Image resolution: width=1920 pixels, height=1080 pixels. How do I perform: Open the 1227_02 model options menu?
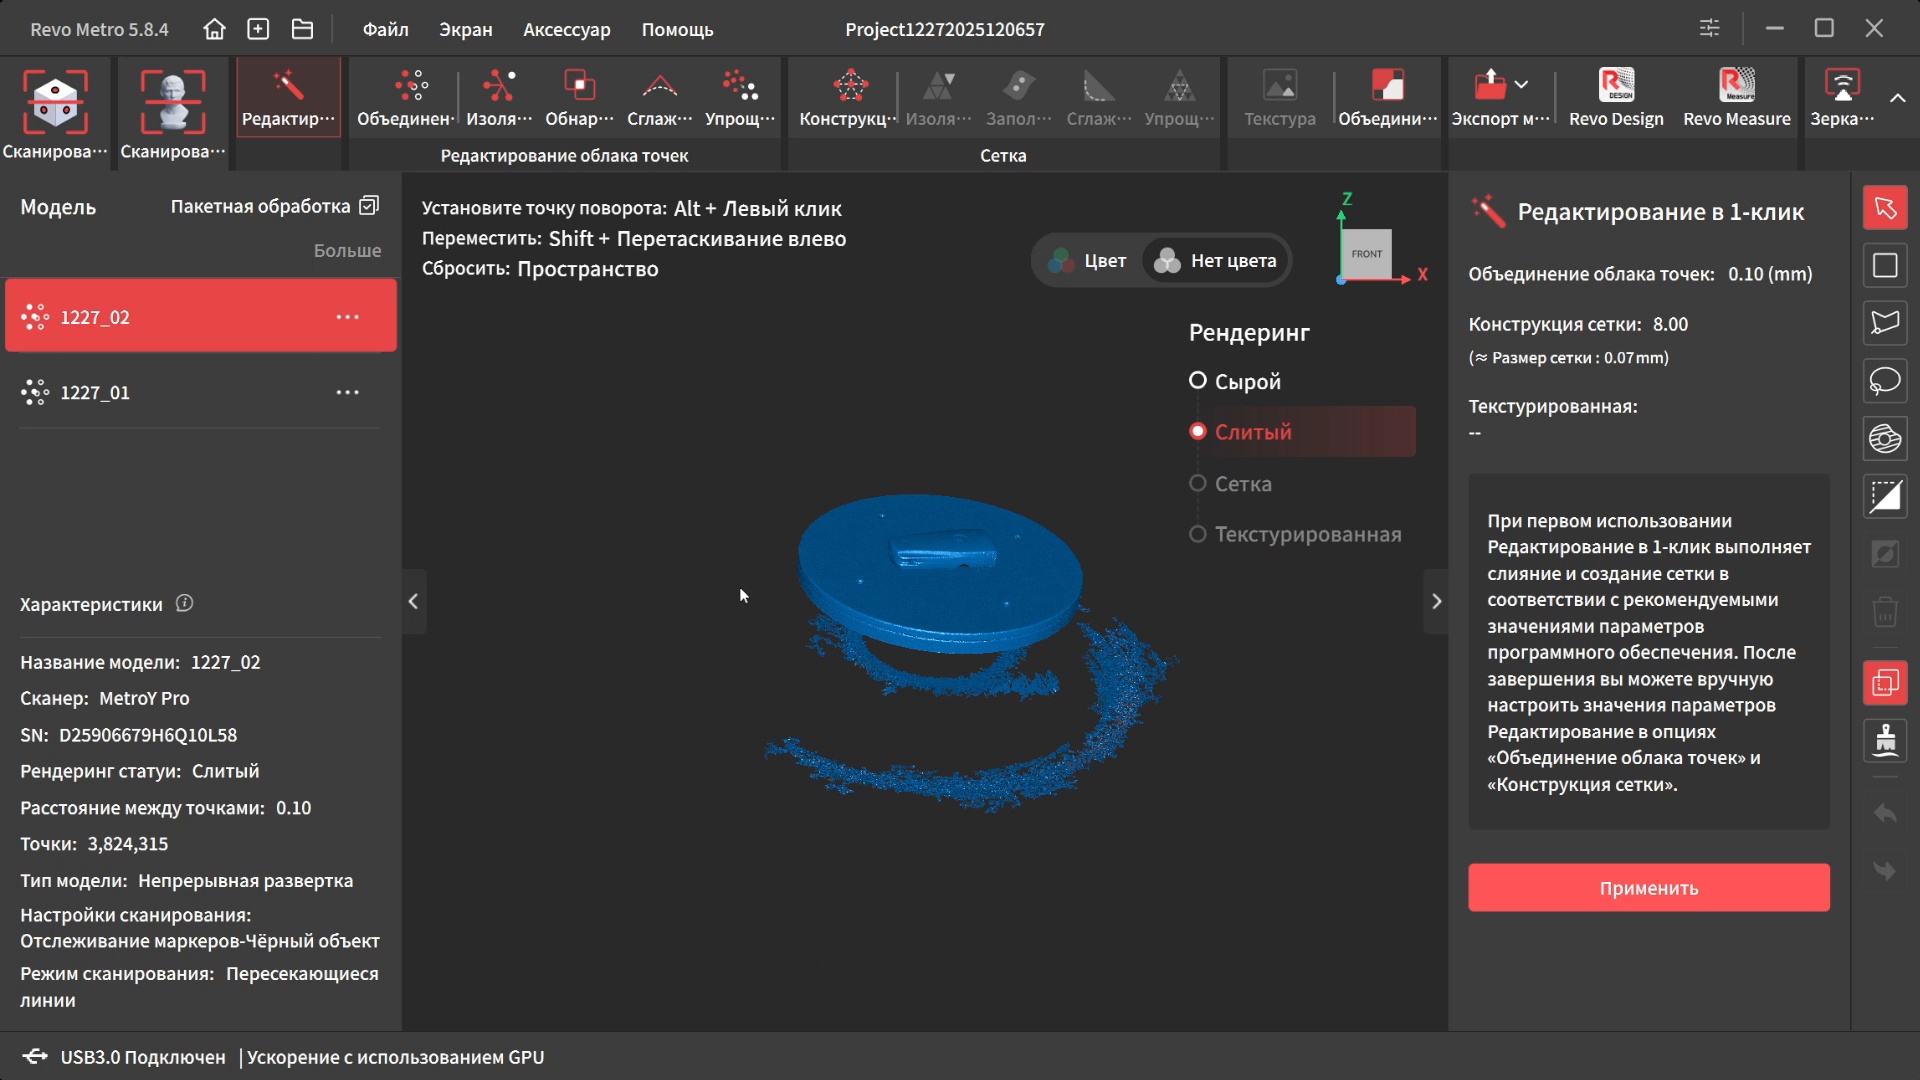pyautogui.click(x=347, y=317)
